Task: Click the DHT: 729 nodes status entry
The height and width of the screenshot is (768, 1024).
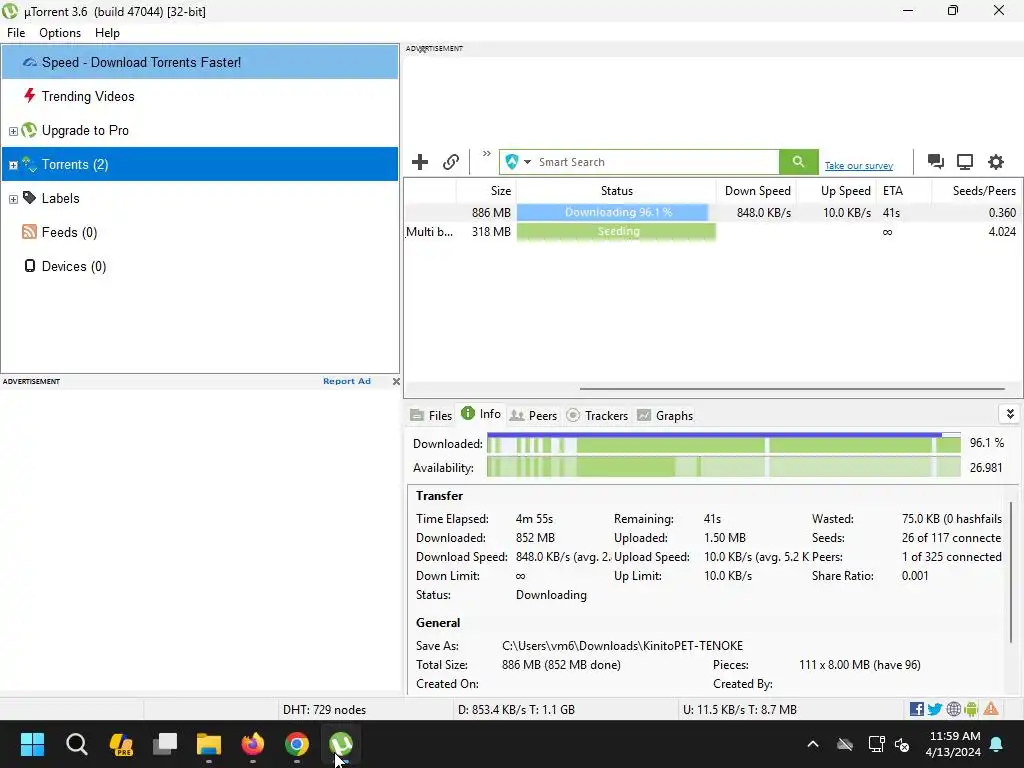Action: point(324,710)
